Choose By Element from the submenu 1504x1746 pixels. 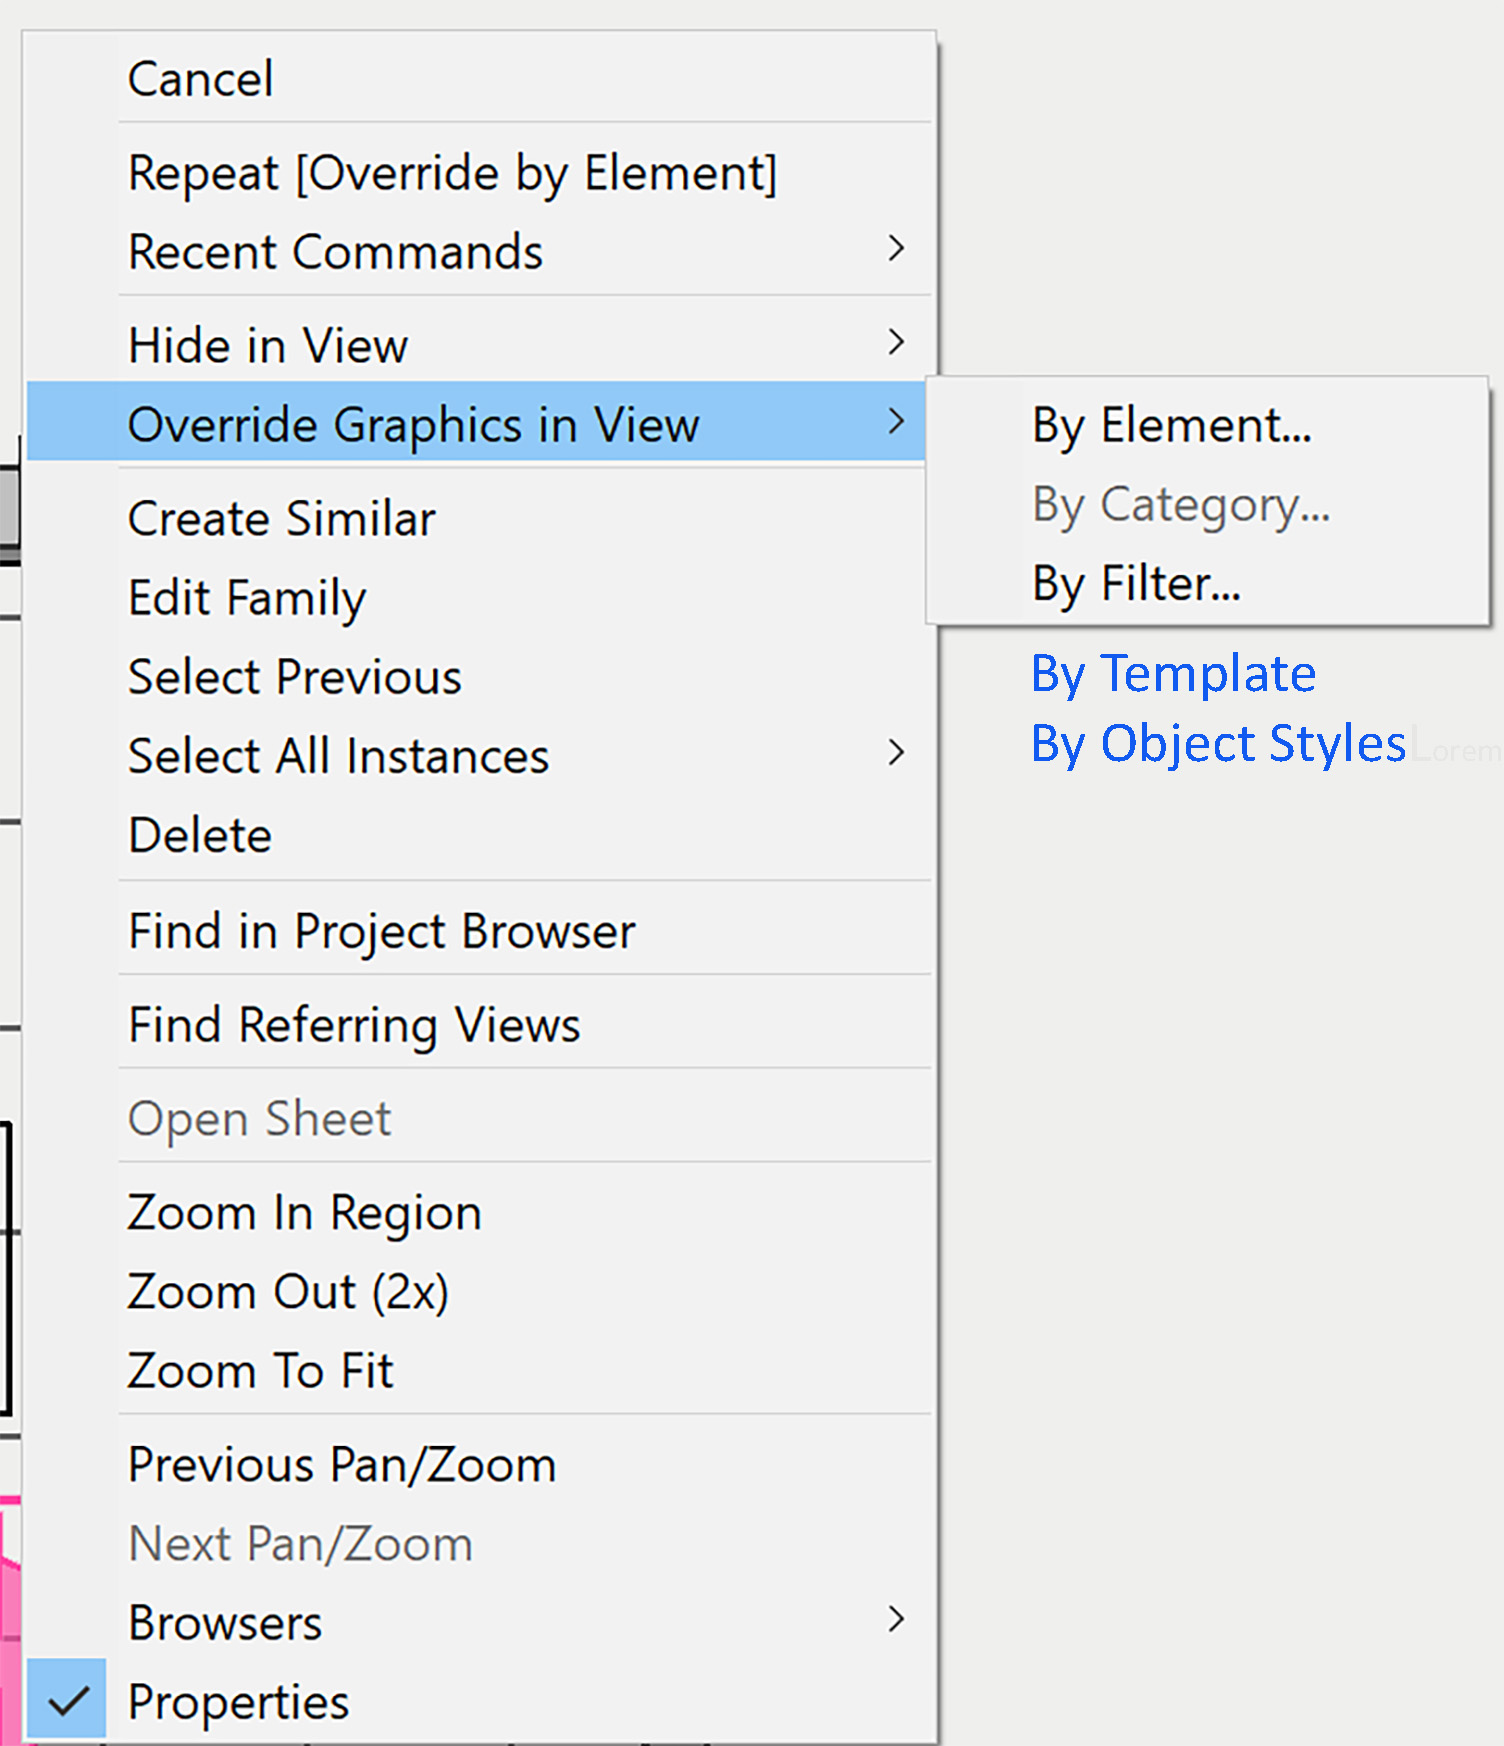[1170, 424]
